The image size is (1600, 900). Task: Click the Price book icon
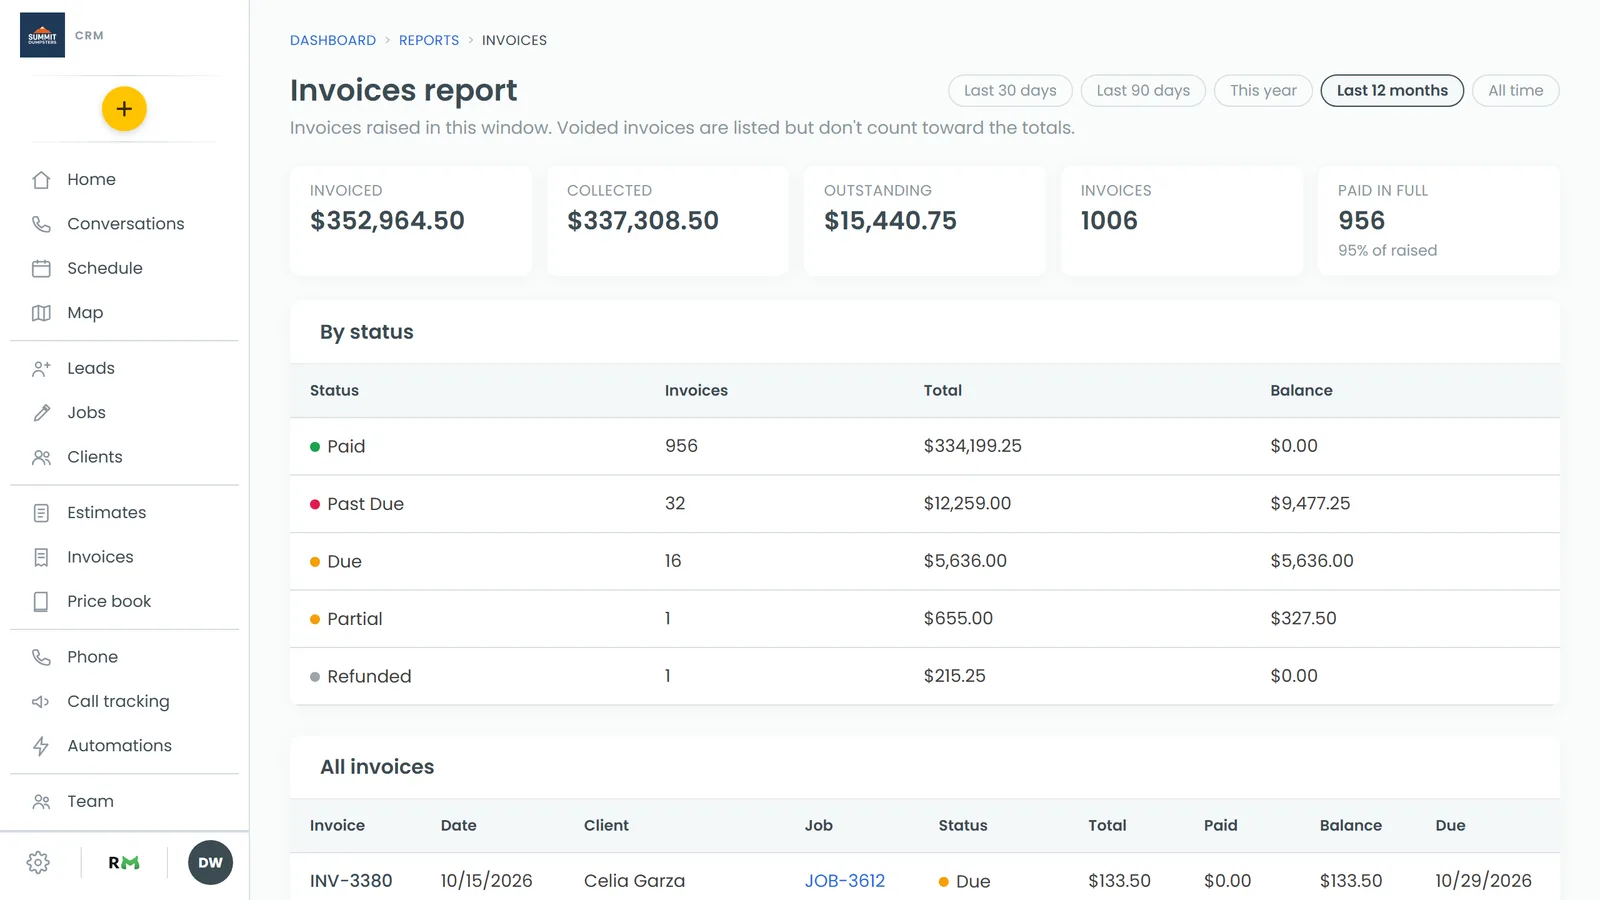click(41, 601)
